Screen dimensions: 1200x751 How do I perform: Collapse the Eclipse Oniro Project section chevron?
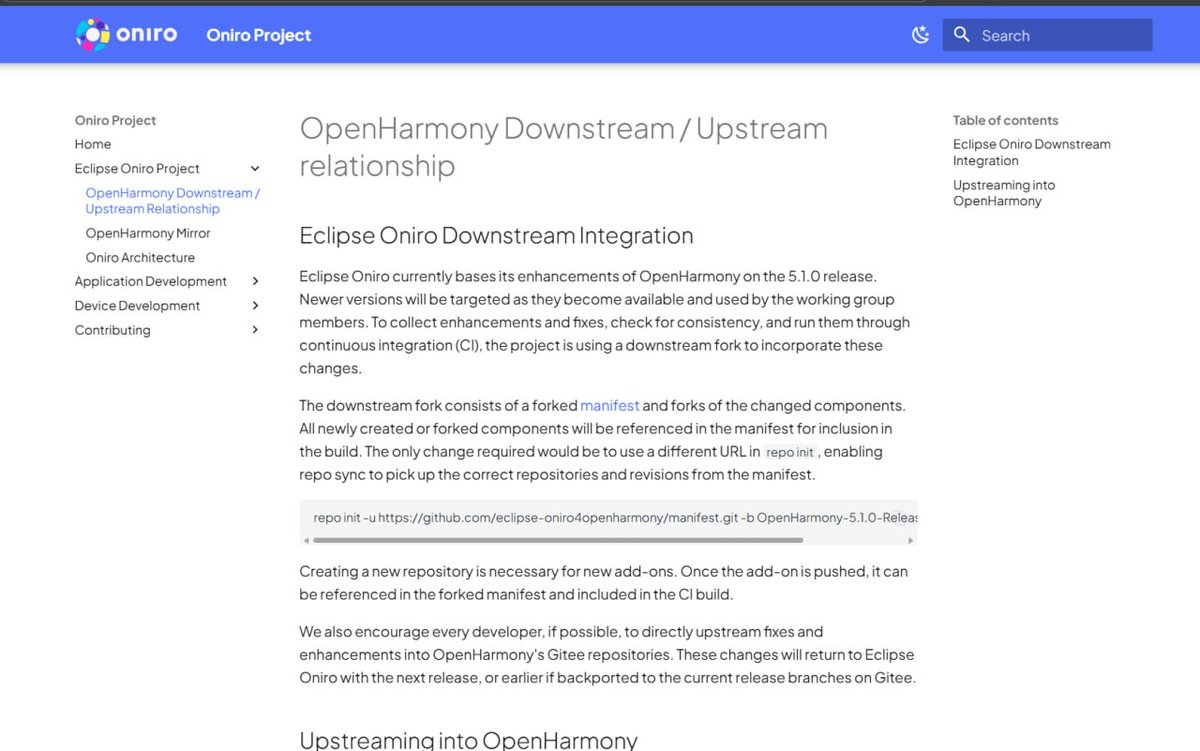click(255, 169)
